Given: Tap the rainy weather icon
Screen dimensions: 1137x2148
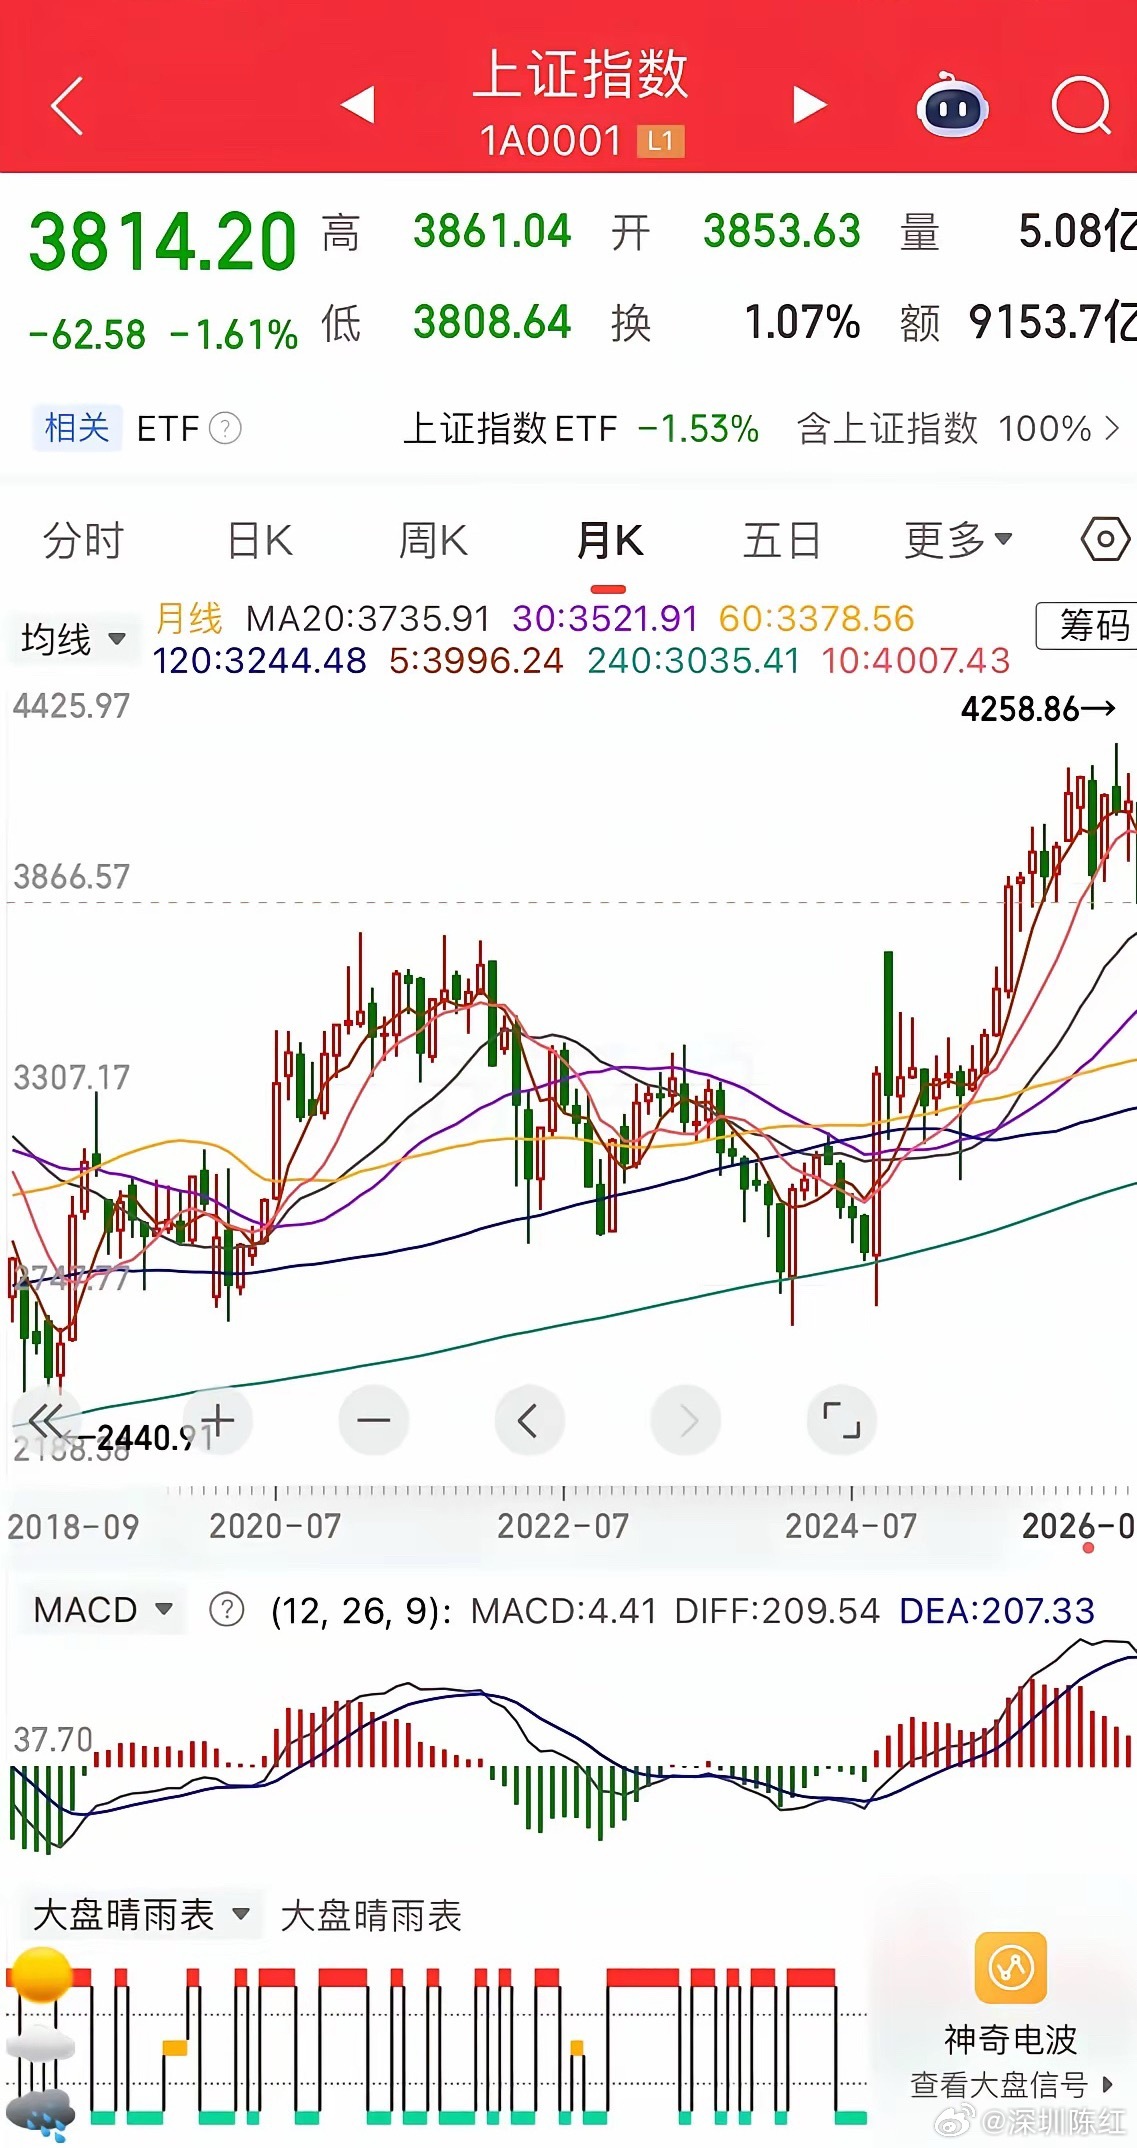Looking at the screenshot, I should (40, 2114).
